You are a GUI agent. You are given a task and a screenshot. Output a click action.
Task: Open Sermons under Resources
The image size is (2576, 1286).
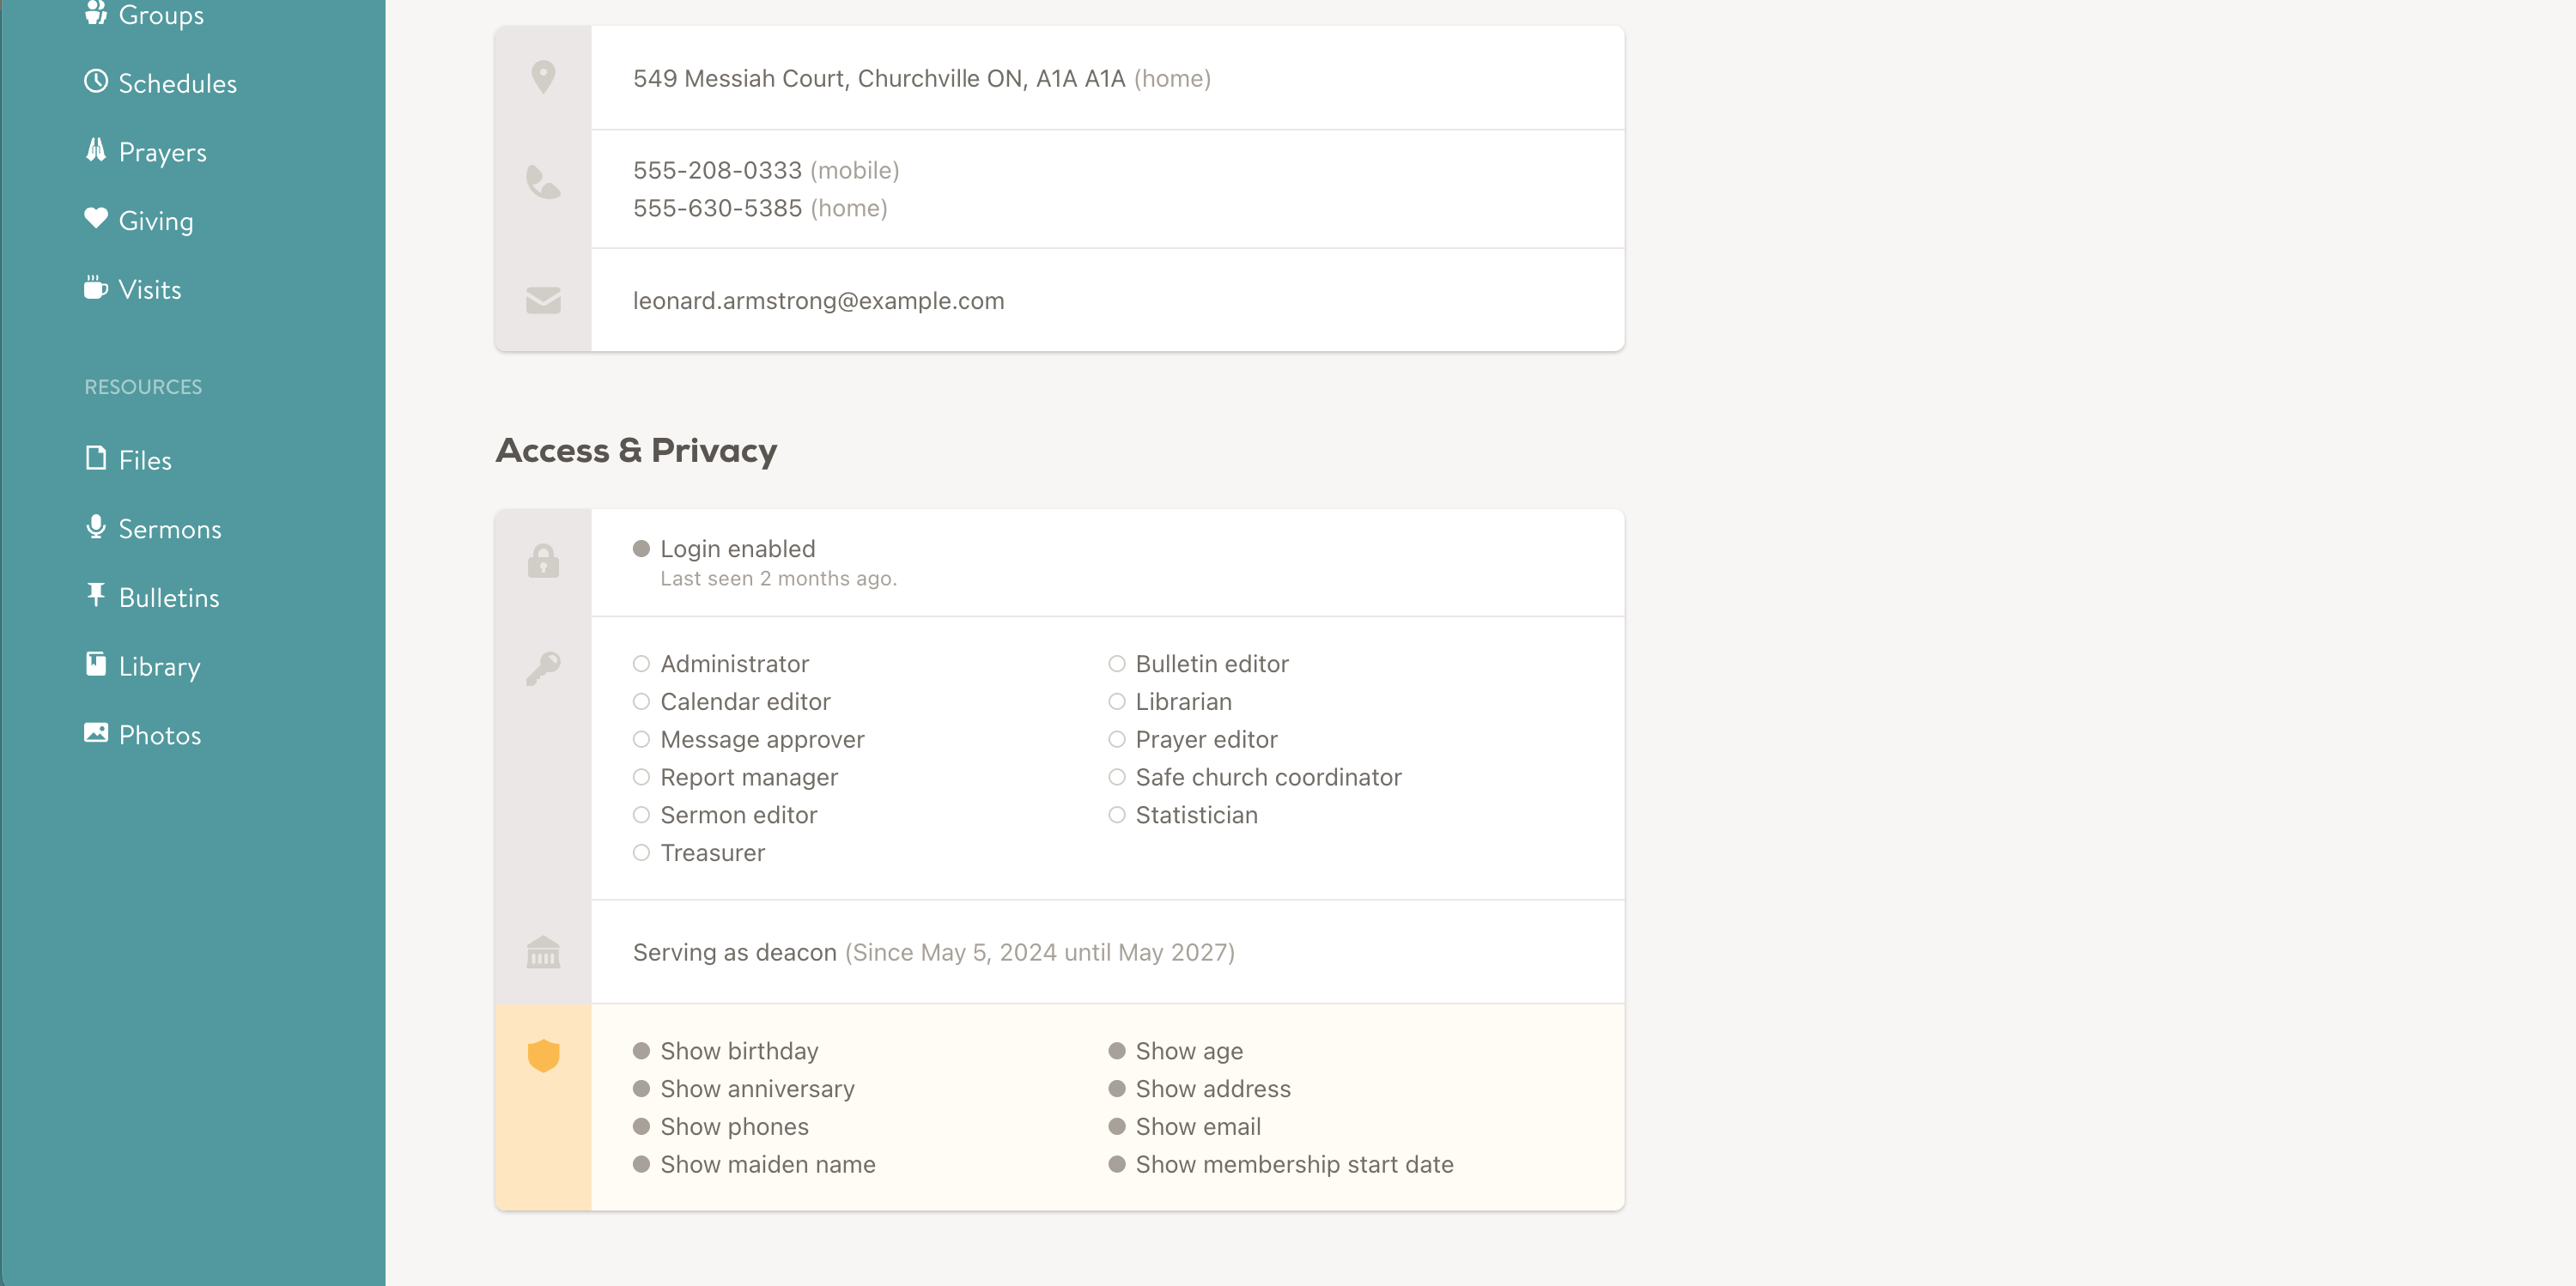pos(153,529)
